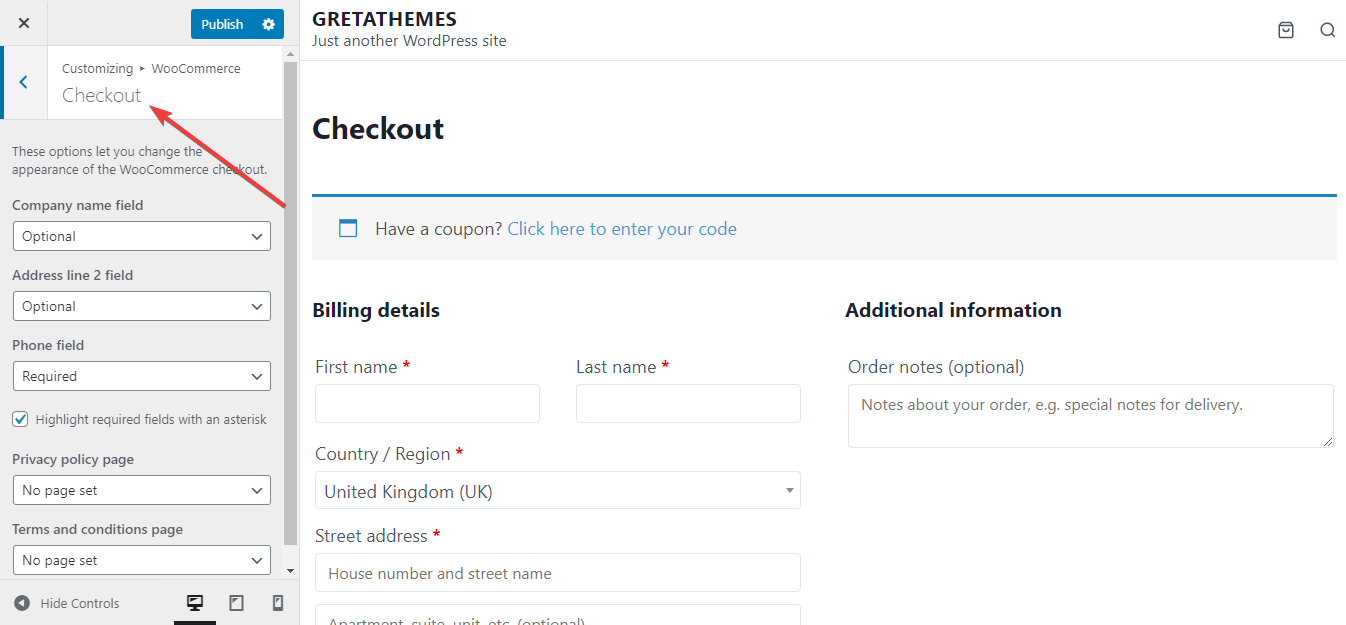Click inside the First name input field
This screenshot has height=625, width=1346.
click(427, 403)
